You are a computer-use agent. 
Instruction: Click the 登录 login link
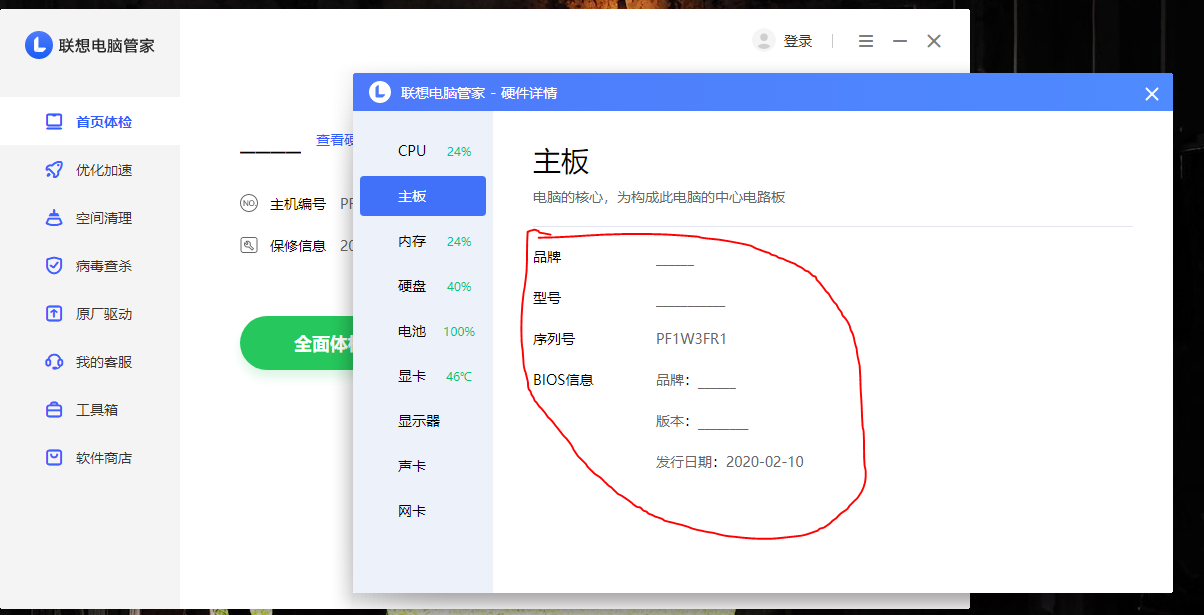point(798,41)
